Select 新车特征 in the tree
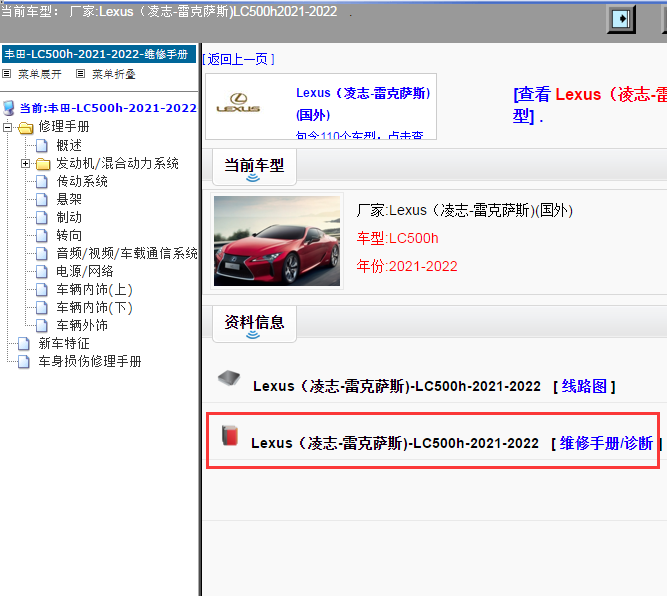Image resolution: width=667 pixels, height=596 pixels. (x=64, y=343)
